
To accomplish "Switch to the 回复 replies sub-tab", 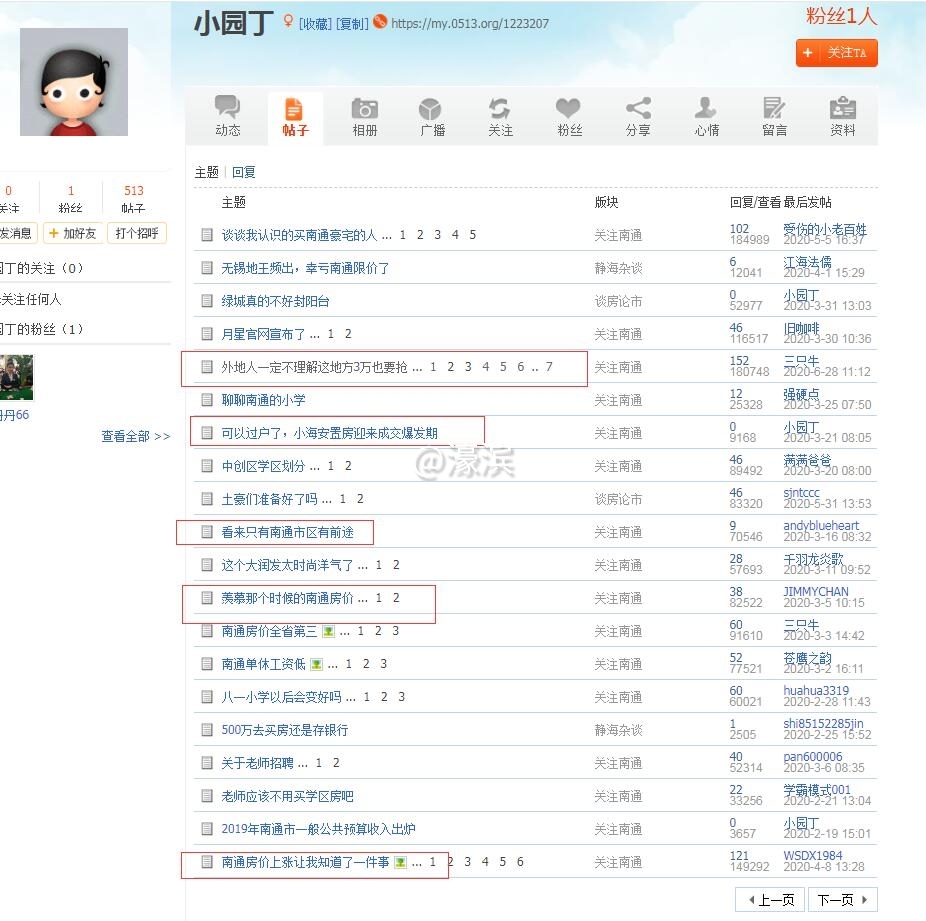I will click(x=242, y=171).
